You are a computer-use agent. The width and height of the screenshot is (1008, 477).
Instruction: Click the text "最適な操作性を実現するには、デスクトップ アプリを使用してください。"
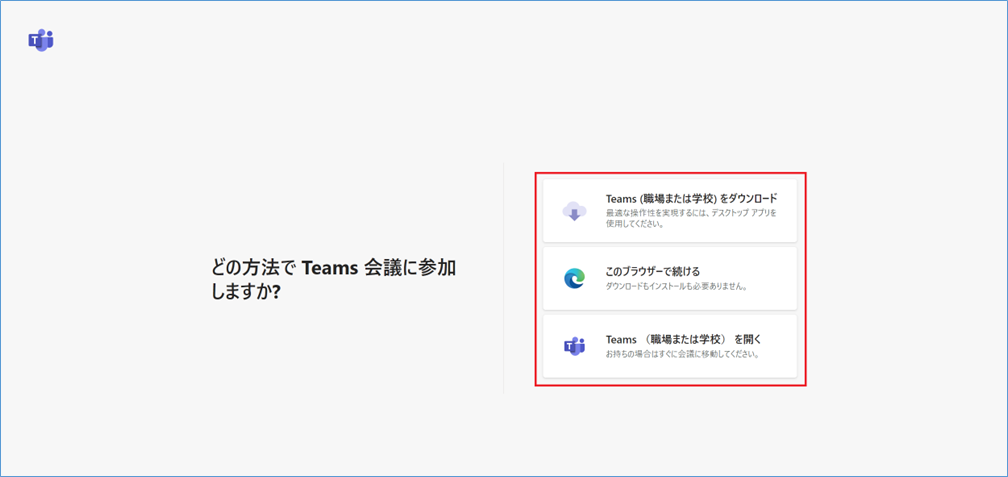692,219
